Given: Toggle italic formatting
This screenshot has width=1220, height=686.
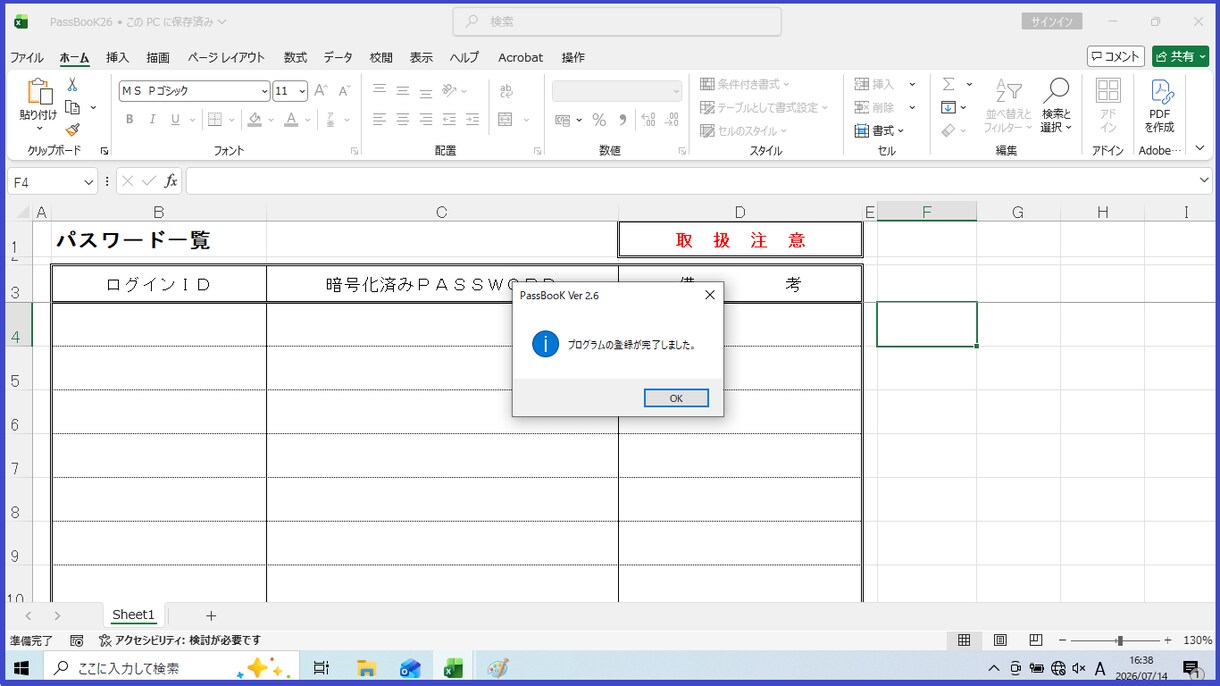Looking at the screenshot, I should click(x=152, y=120).
